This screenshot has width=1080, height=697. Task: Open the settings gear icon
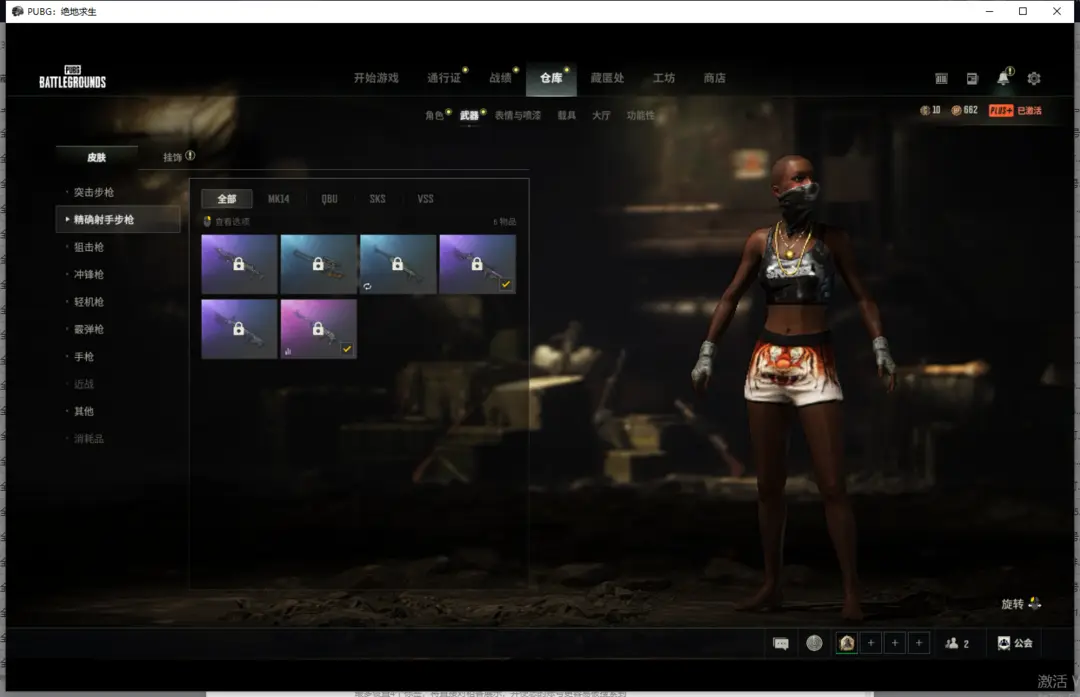pos(1034,79)
